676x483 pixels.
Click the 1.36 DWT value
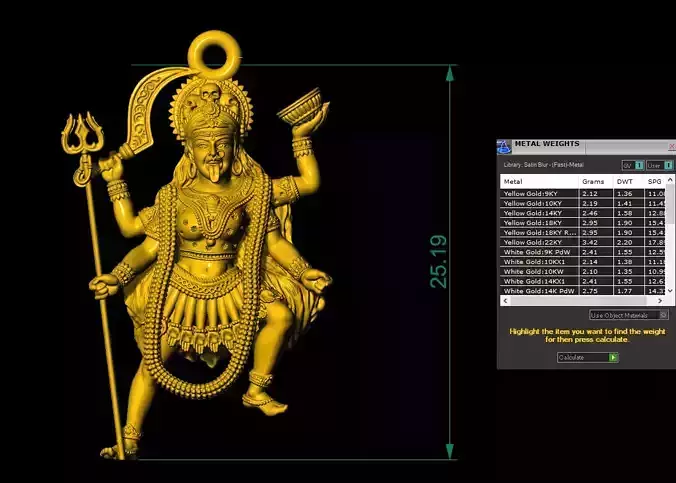(x=625, y=194)
